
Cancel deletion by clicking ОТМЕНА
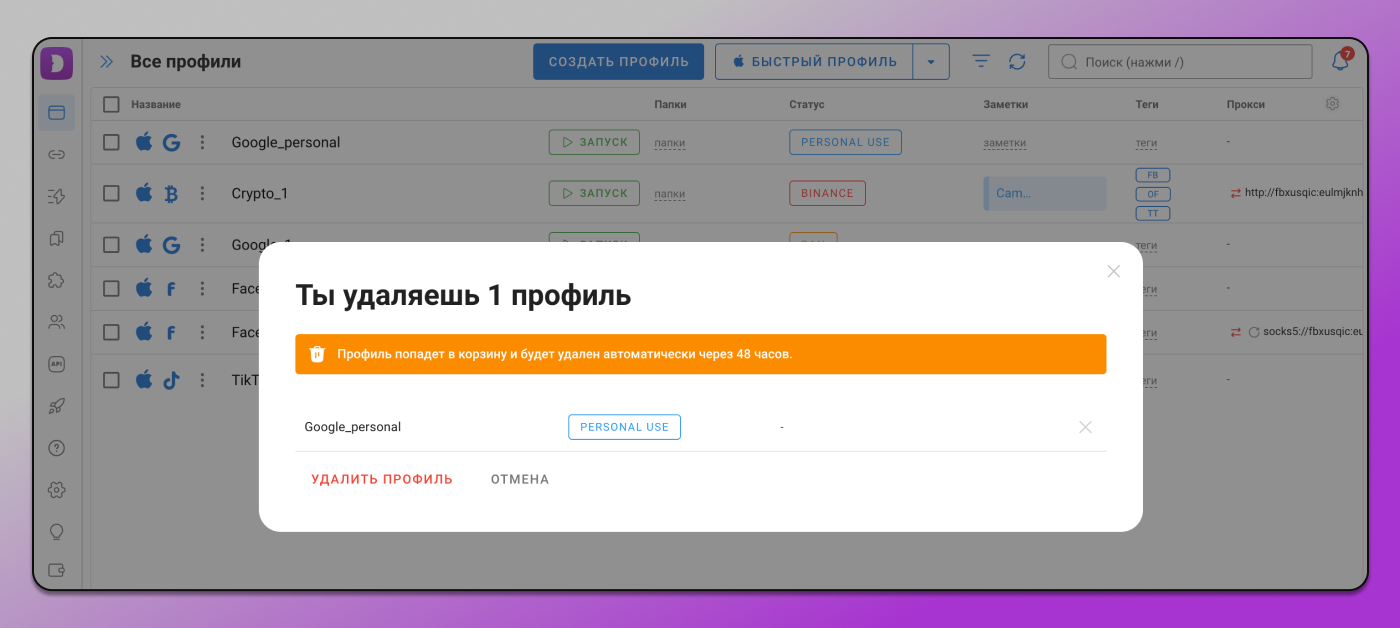(519, 479)
